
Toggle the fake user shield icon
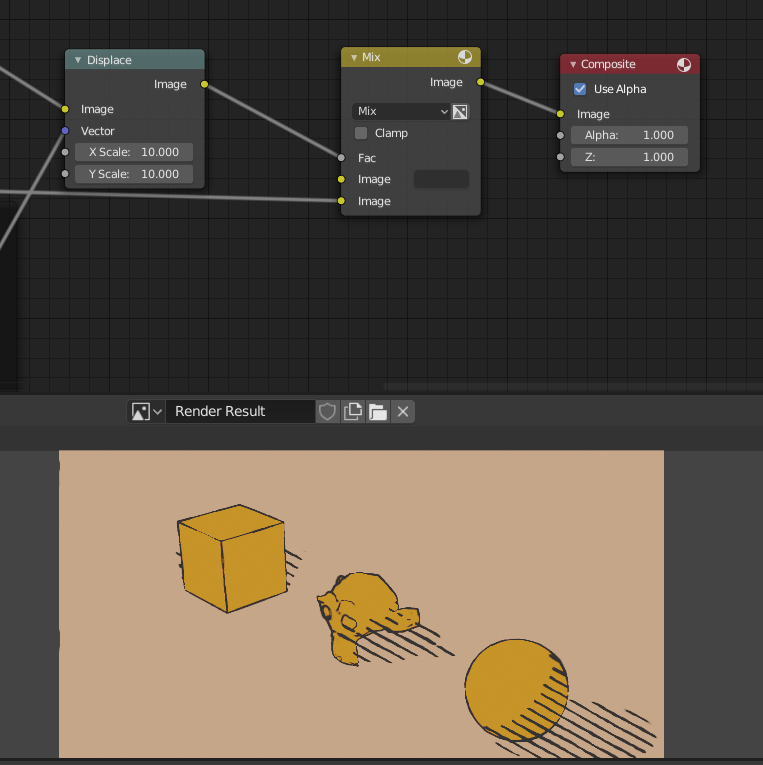coord(327,412)
